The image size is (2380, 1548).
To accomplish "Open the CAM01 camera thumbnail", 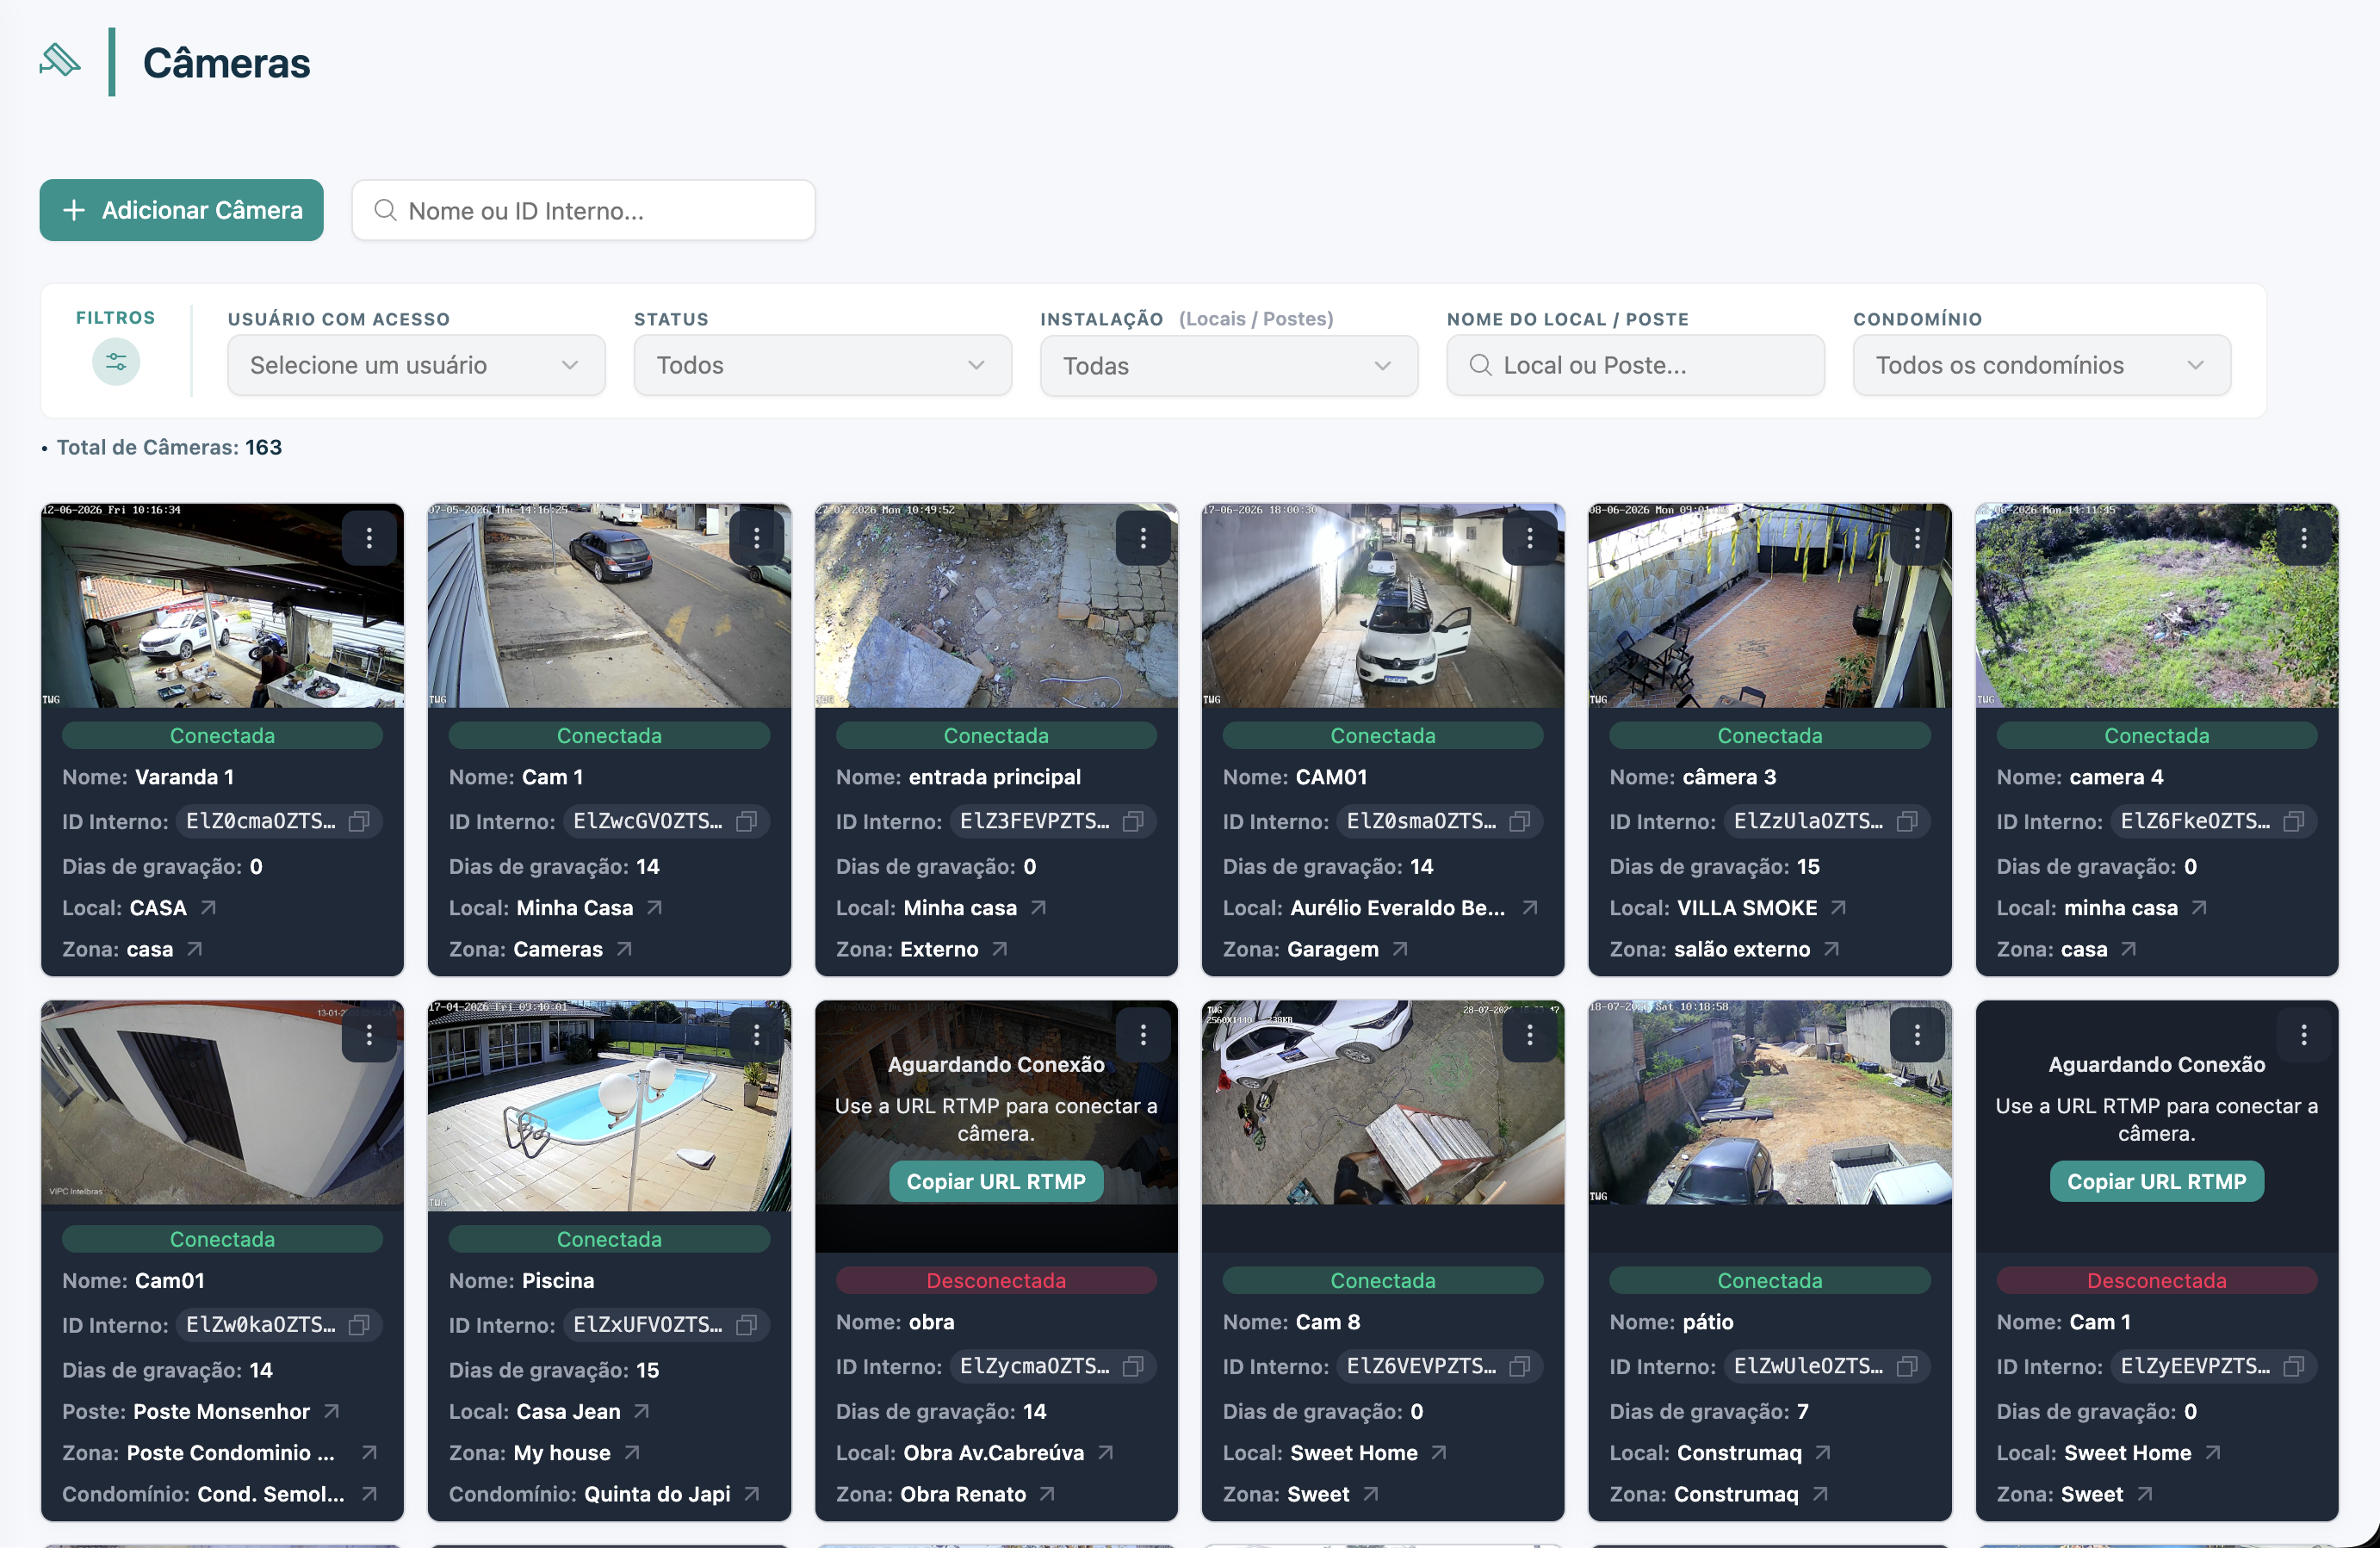I will 1383,606.
